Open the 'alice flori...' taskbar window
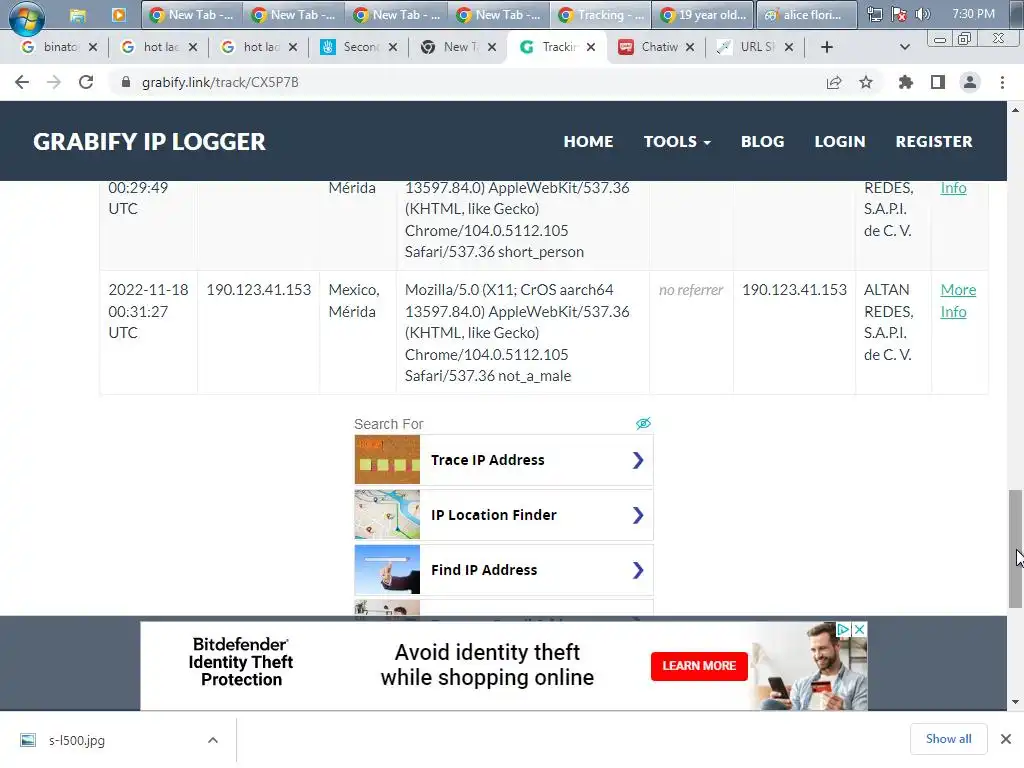The image size is (1024, 768). [806, 14]
